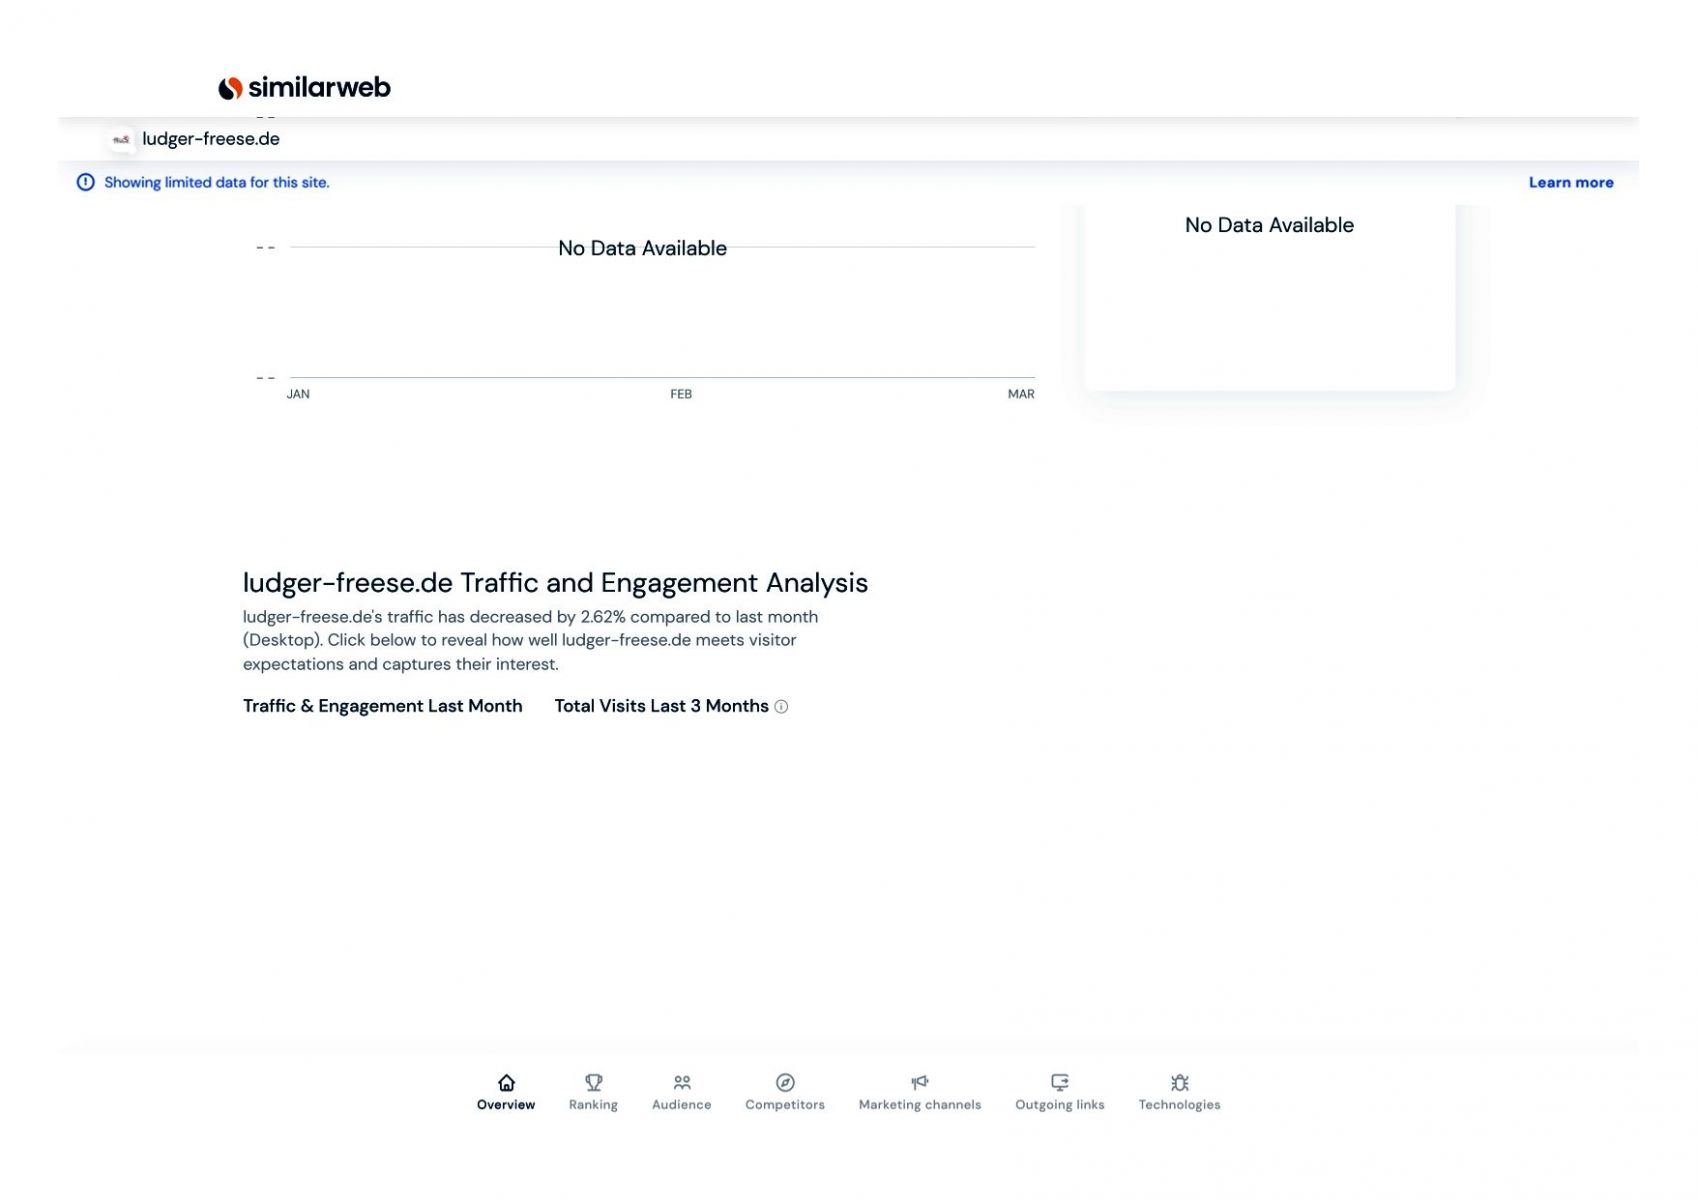Switch to the Technologies tab
The image size is (1698, 1200).
click(1179, 1092)
